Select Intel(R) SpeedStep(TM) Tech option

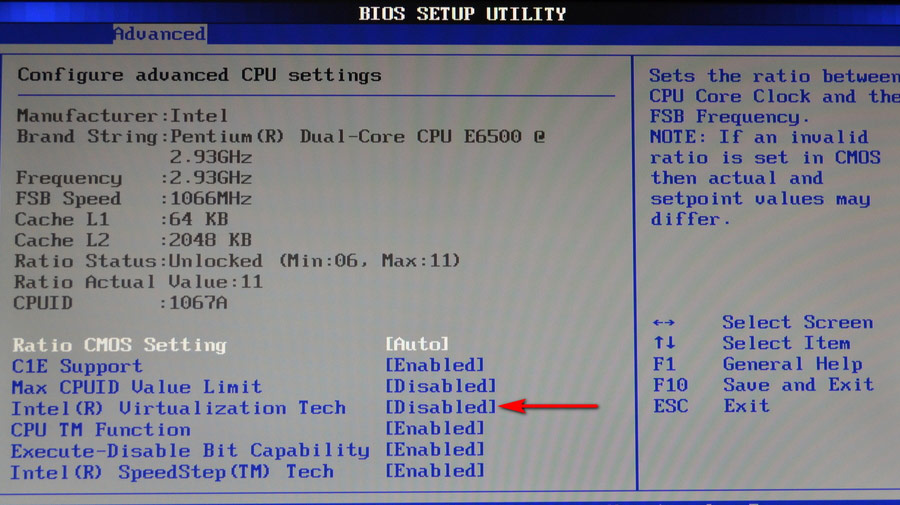172,472
